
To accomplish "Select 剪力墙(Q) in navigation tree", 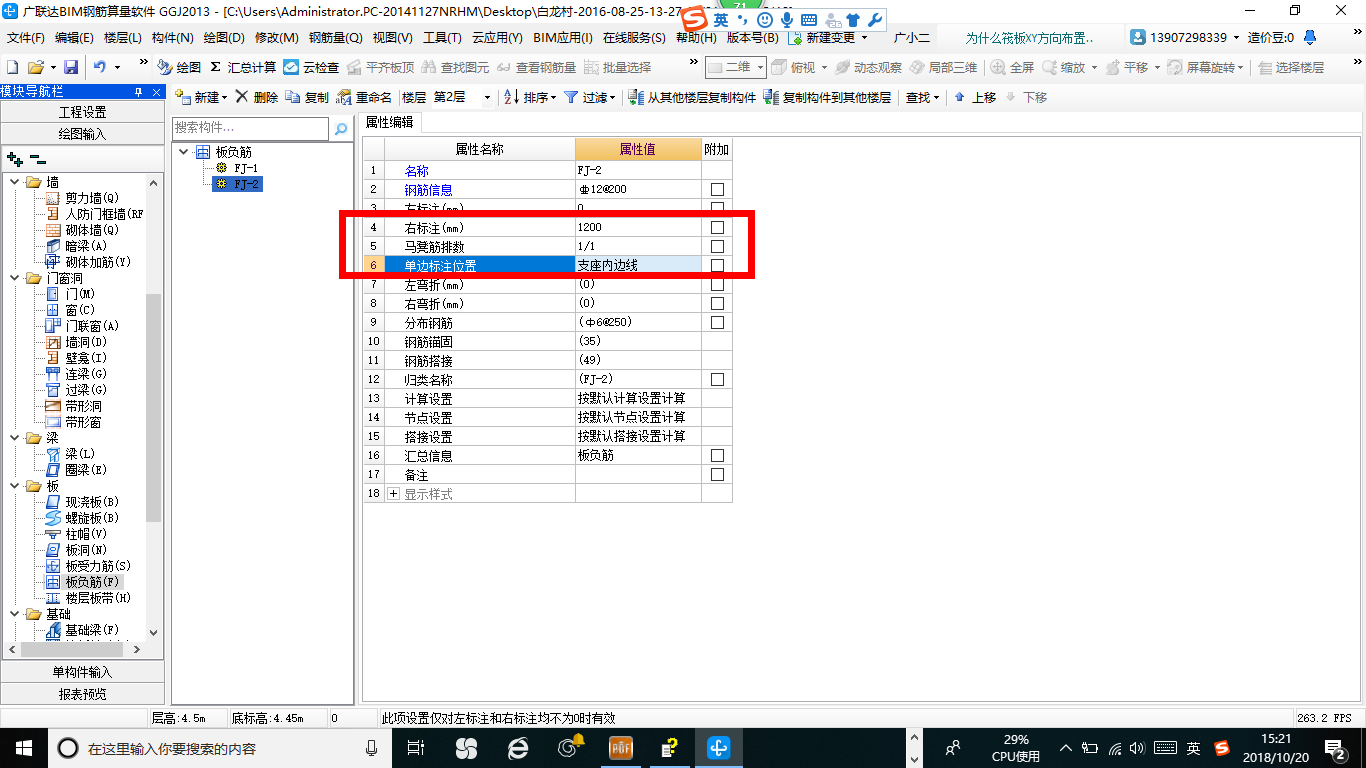I will [91, 198].
